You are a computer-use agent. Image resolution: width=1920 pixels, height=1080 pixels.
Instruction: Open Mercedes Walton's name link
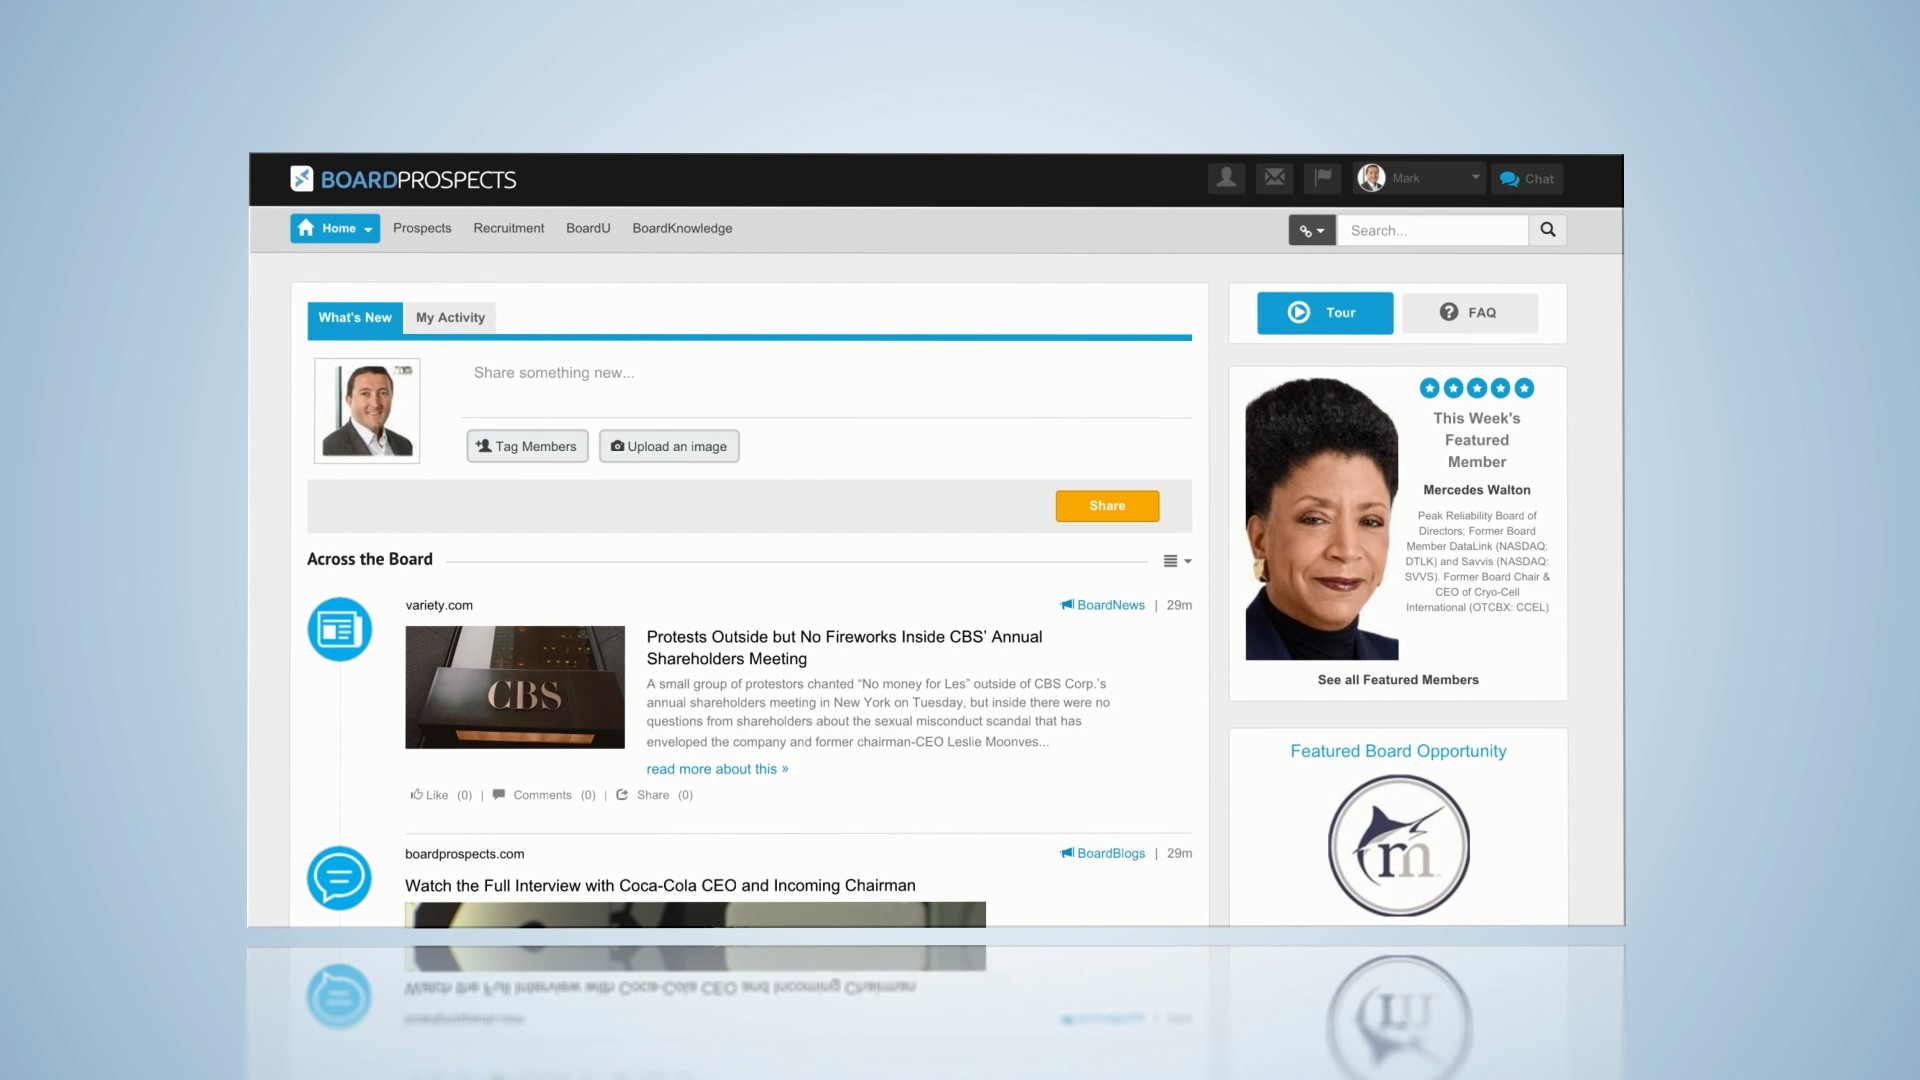(1477, 490)
